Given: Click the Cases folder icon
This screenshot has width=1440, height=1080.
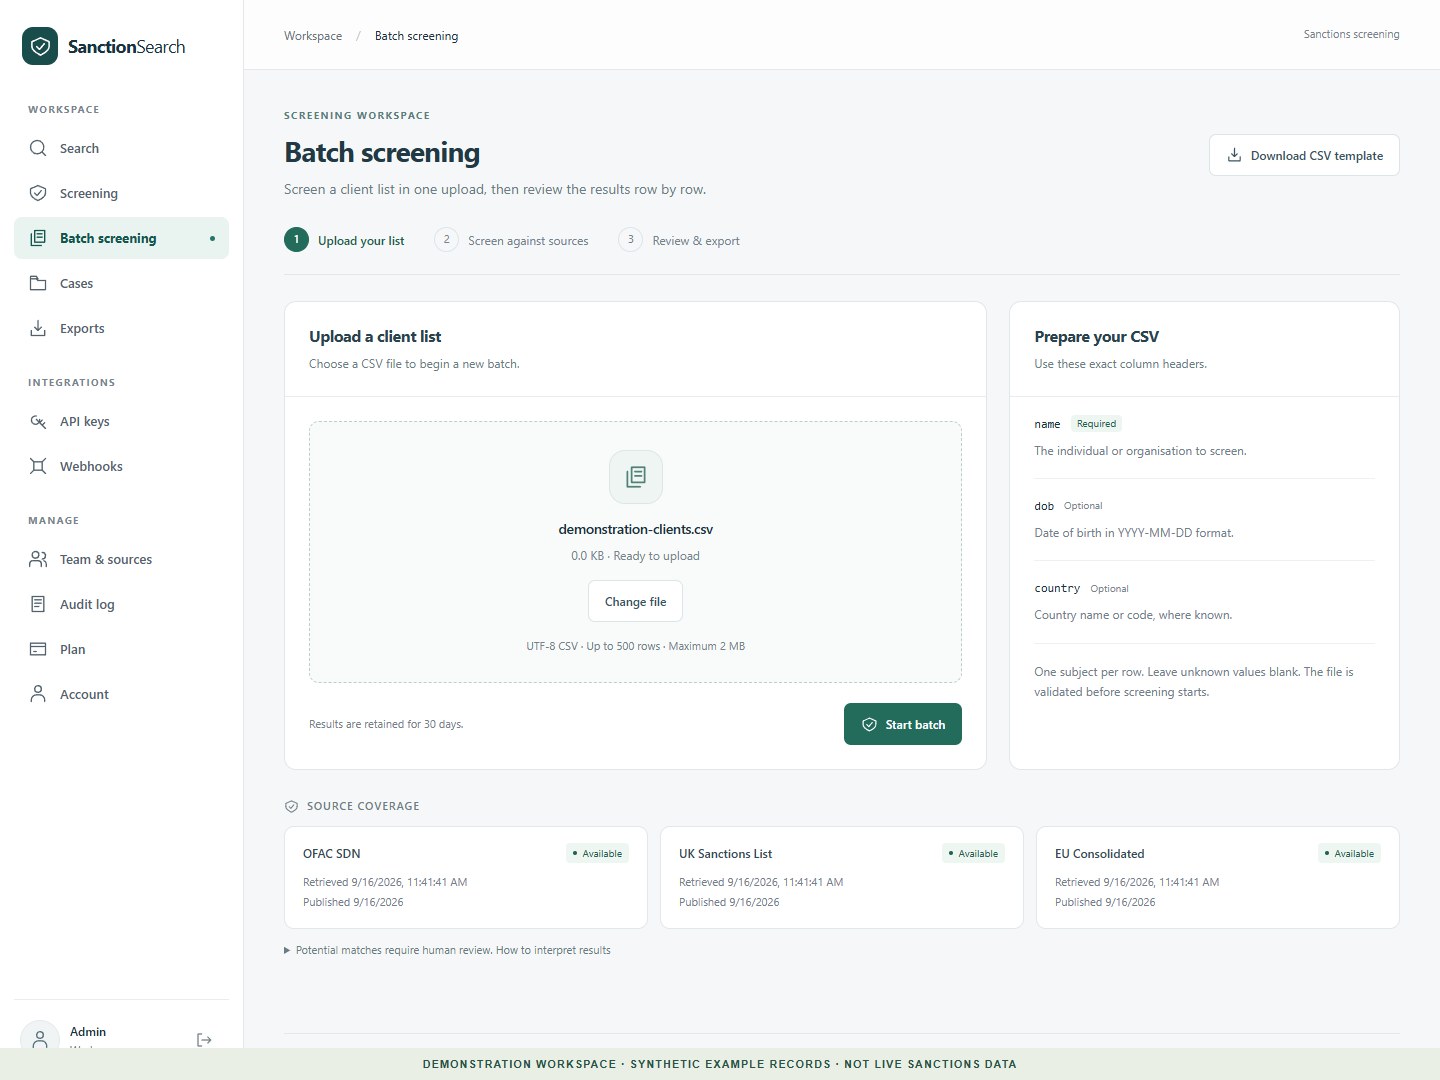Looking at the screenshot, I should [38, 283].
